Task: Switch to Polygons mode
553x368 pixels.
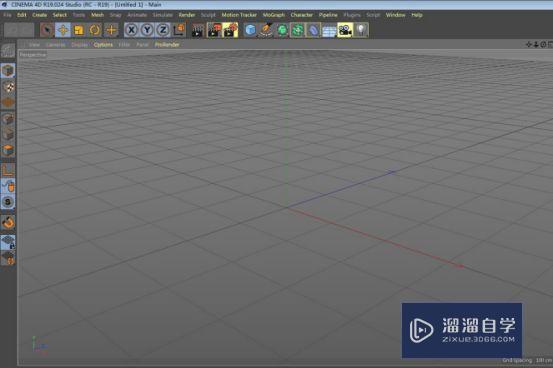Action: click(x=8, y=150)
